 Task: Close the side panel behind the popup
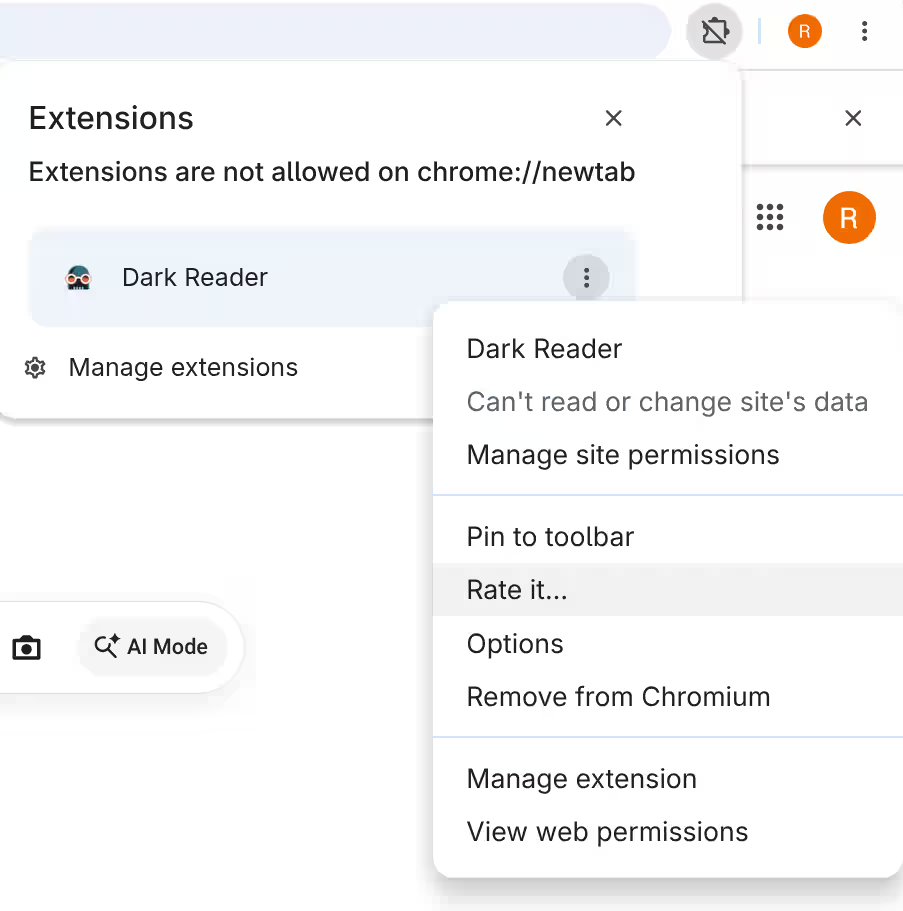click(x=853, y=118)
